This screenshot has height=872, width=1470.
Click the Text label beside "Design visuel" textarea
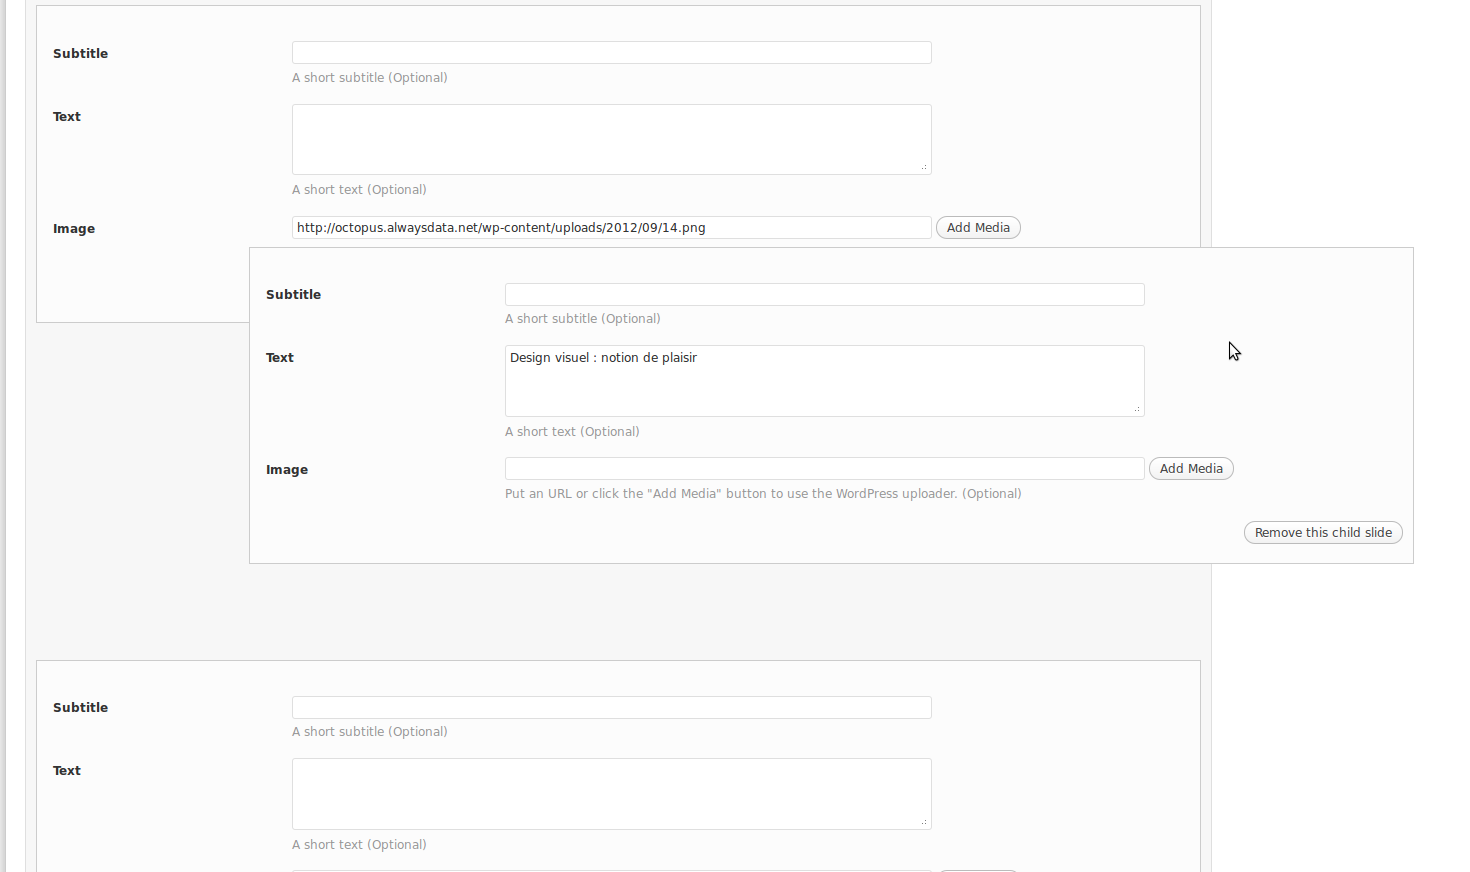(x=280, y=358)
